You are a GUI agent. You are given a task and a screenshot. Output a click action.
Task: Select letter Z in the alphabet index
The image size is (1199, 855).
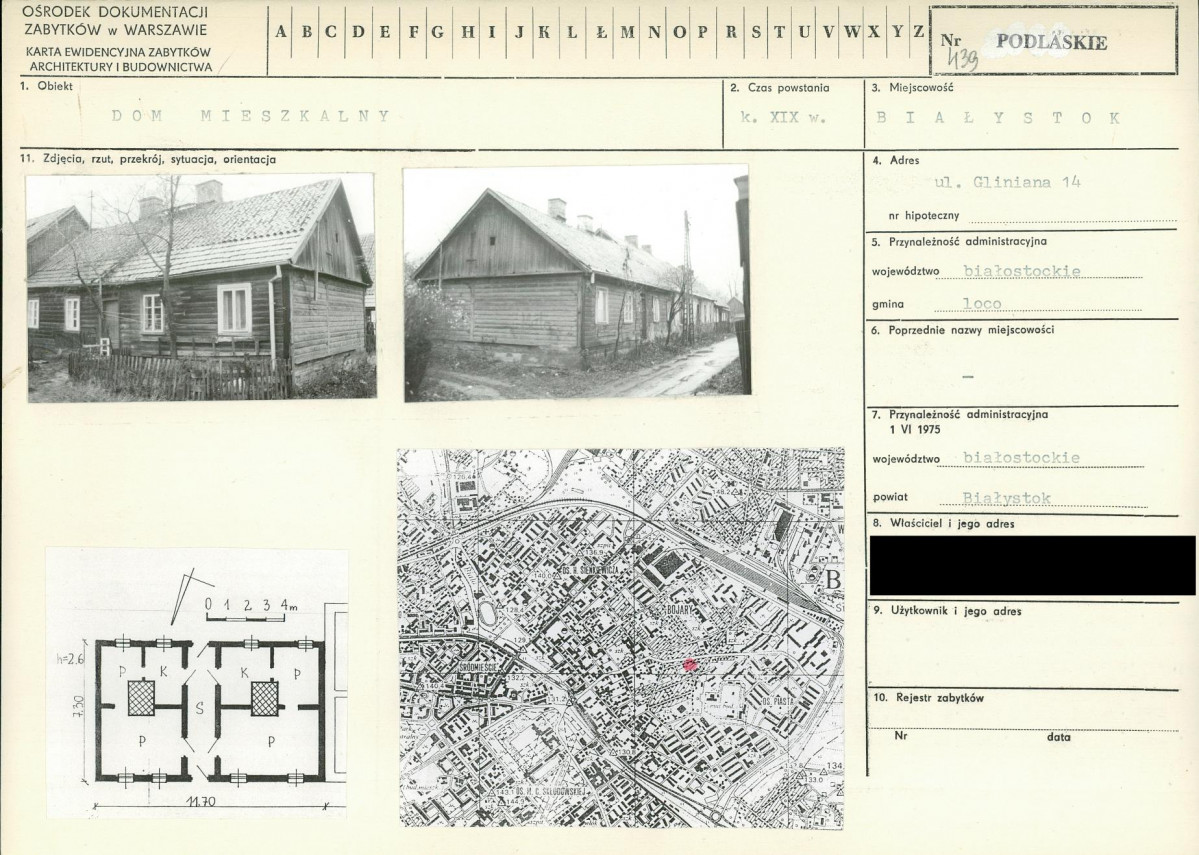point(918,31)
